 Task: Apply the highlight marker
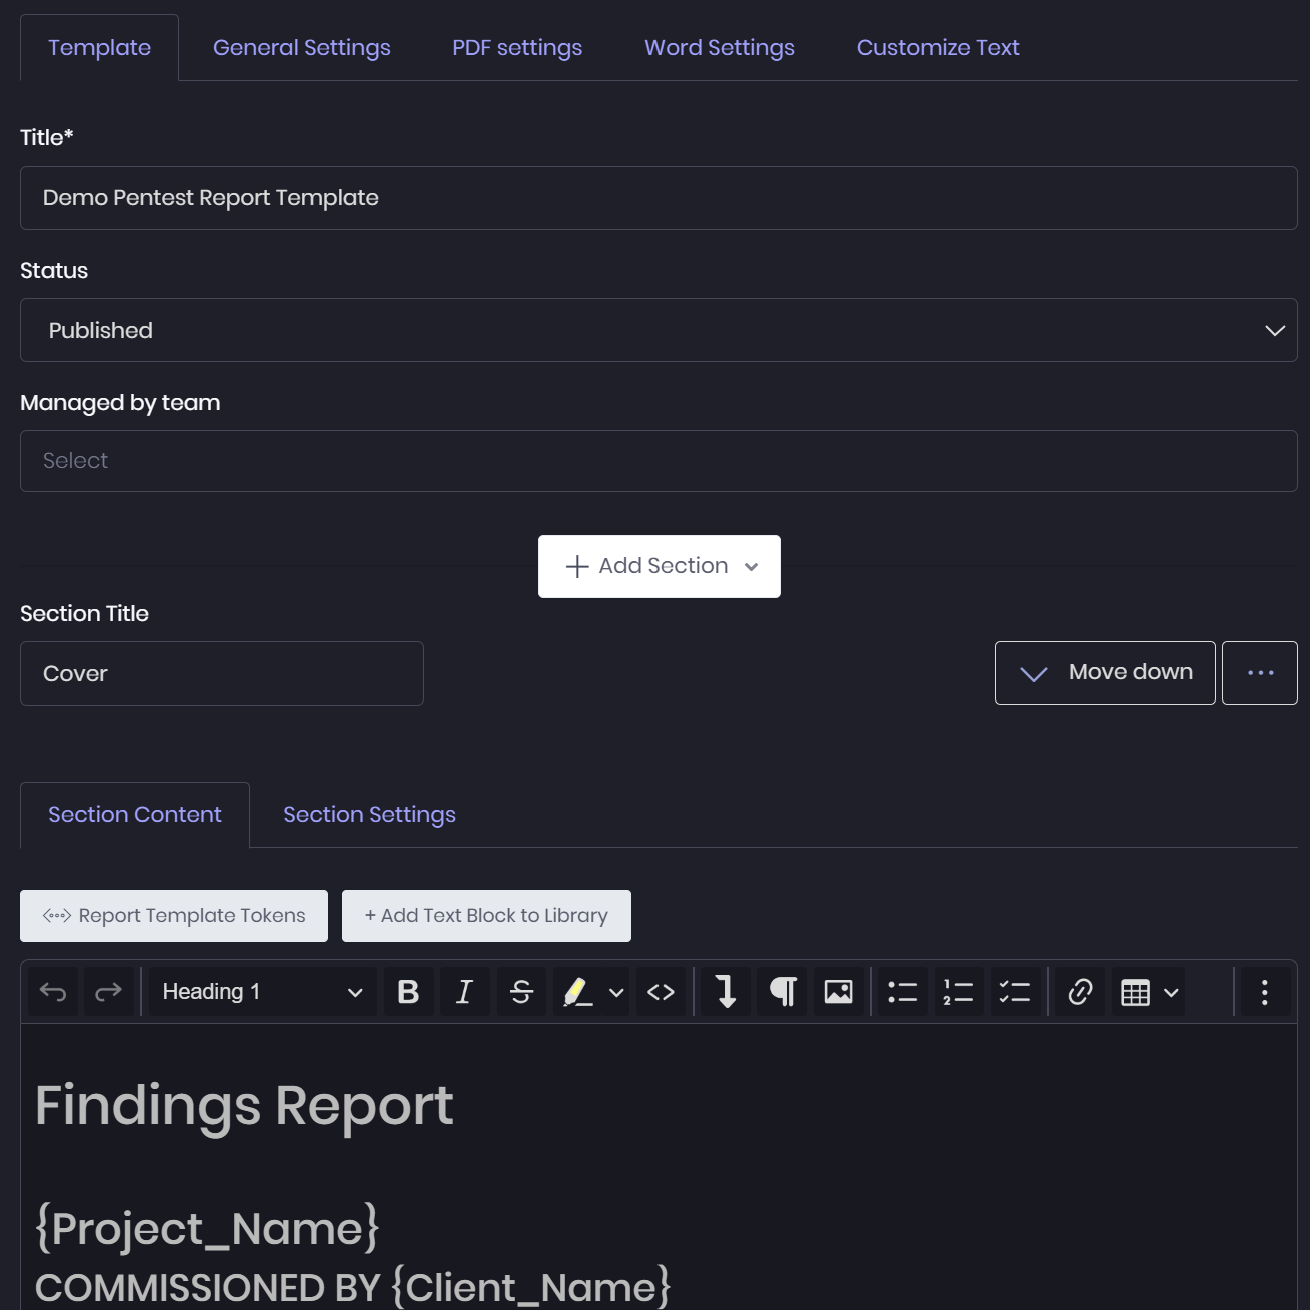(577, 992)
